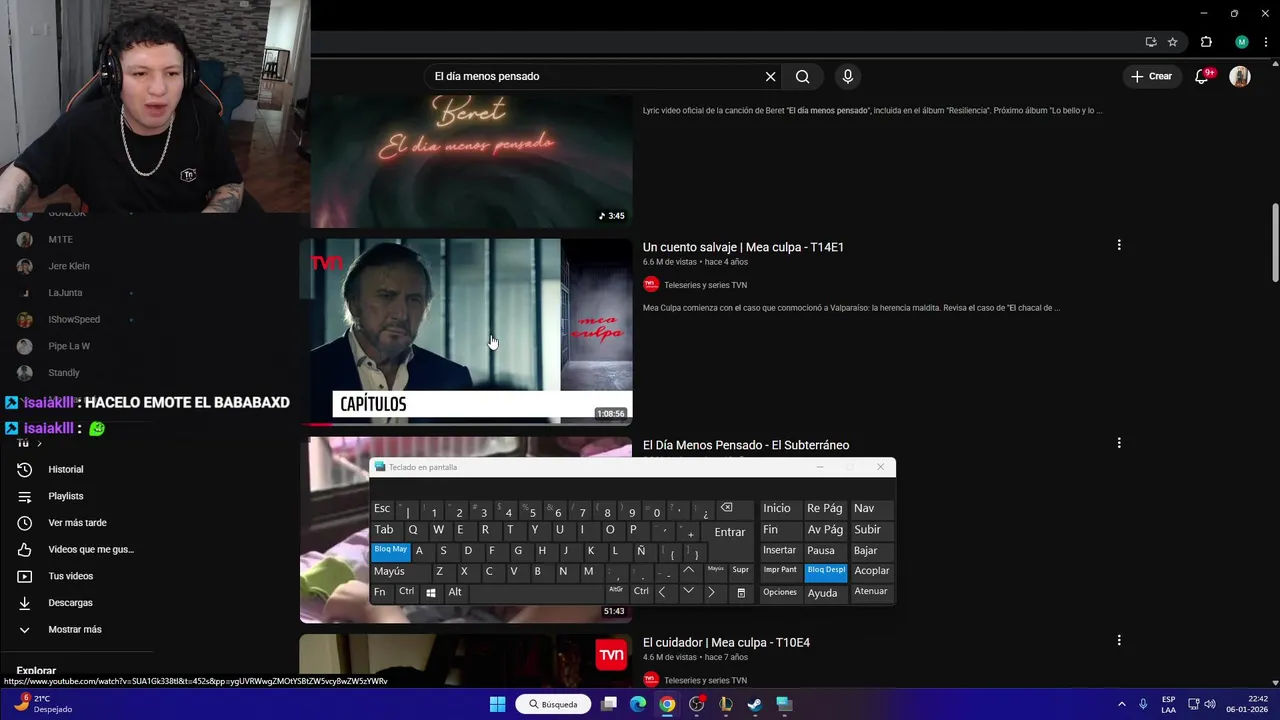Open Tus videos in the sidebar
This screenshot has height=720, width=1280.
70,576
